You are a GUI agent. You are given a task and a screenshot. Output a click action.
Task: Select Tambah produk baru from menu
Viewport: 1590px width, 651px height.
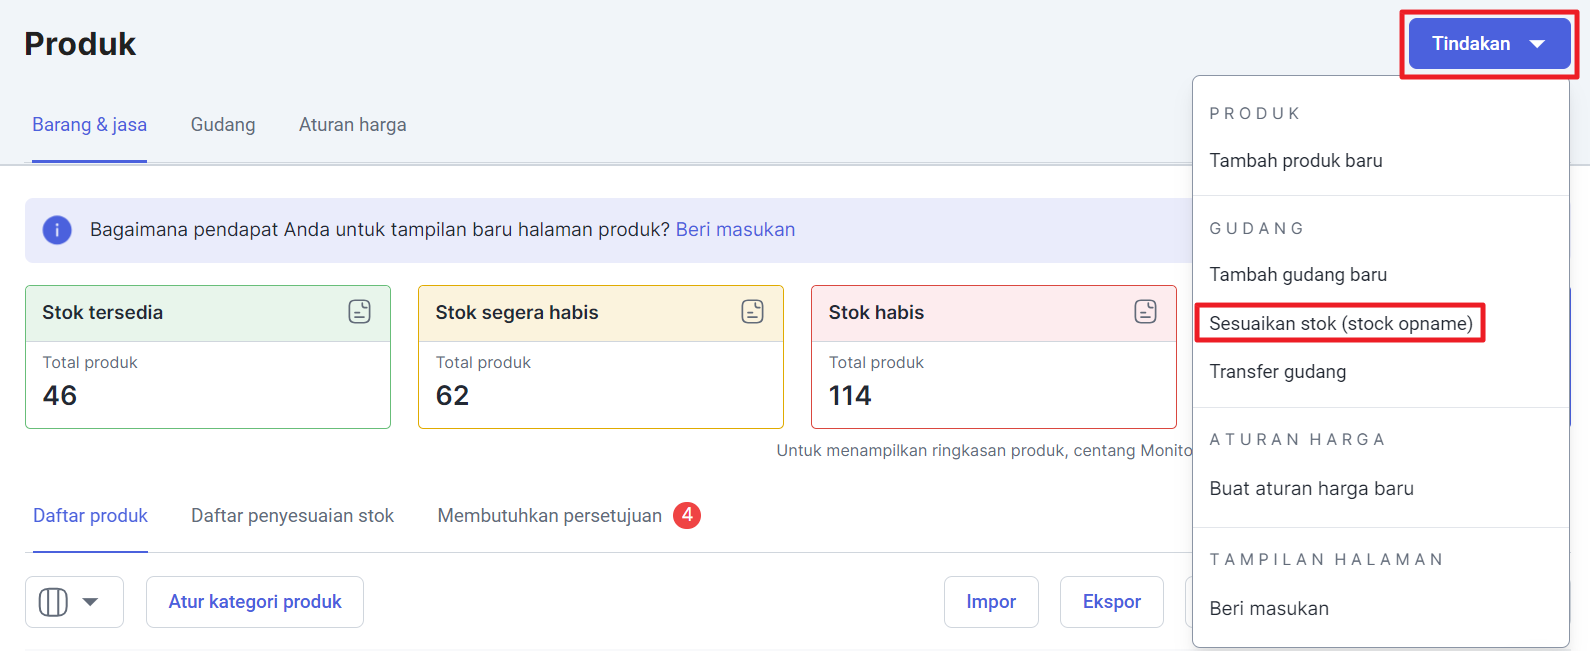point(1296,161)
